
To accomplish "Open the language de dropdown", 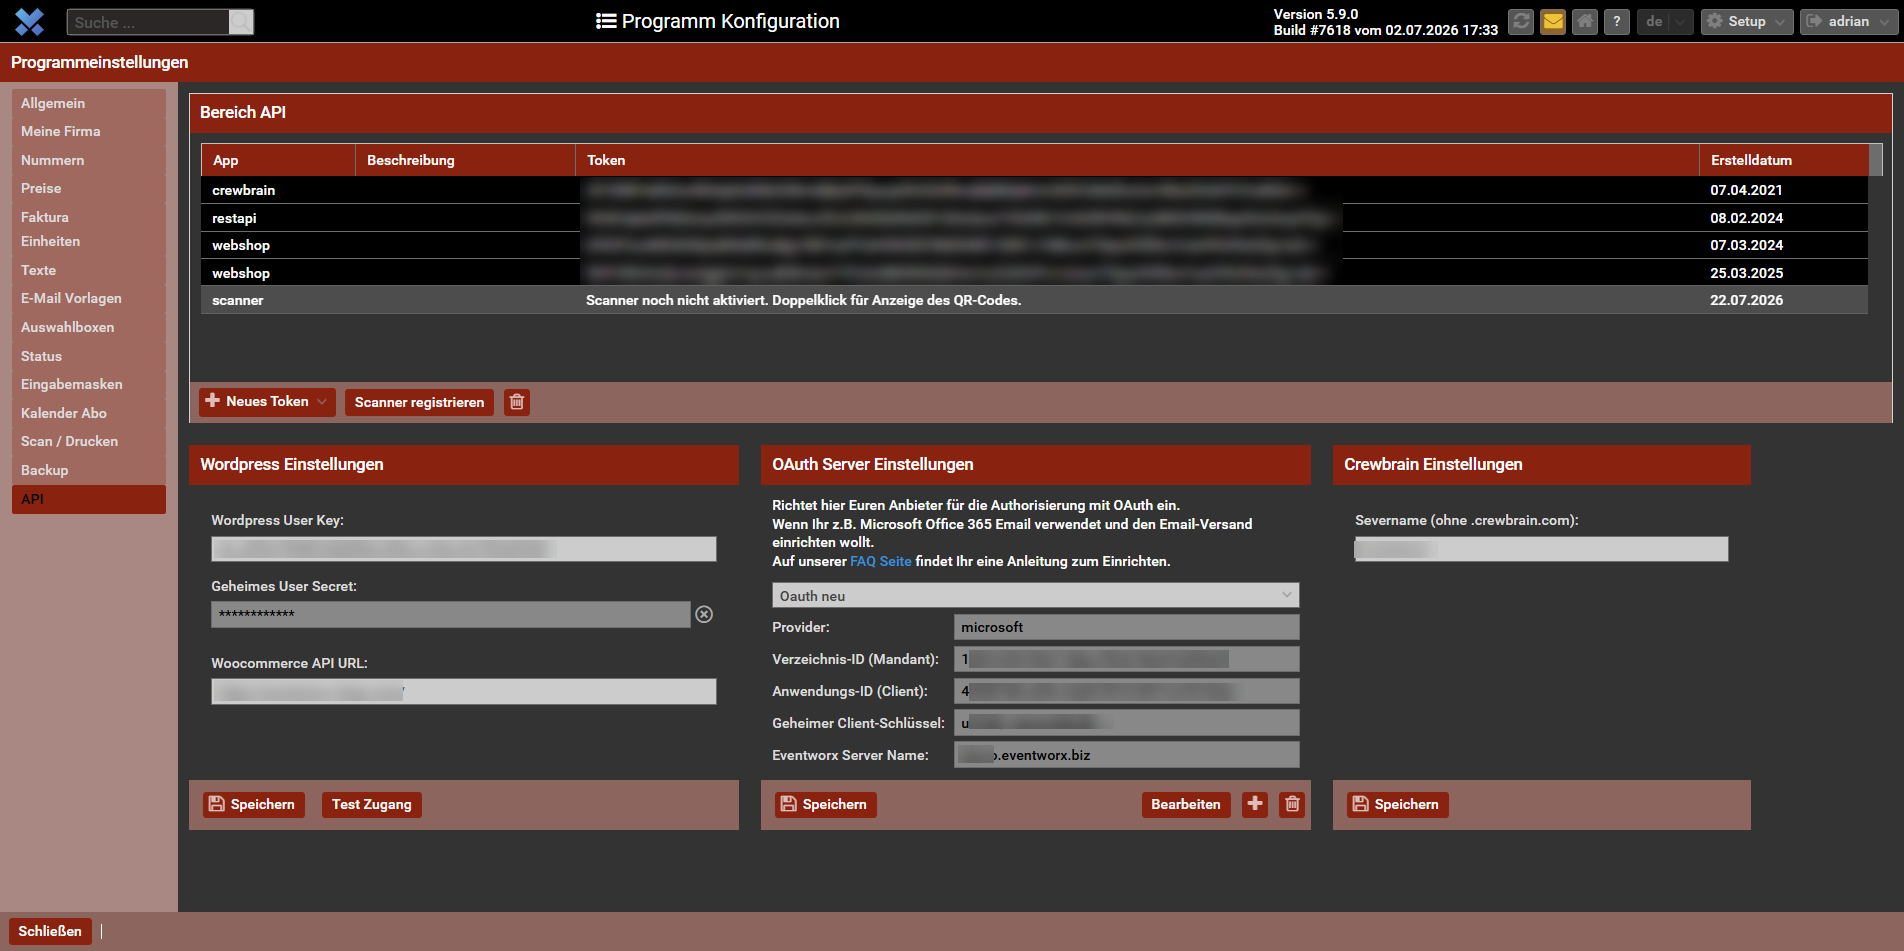I will click(x=1665, y=21).
